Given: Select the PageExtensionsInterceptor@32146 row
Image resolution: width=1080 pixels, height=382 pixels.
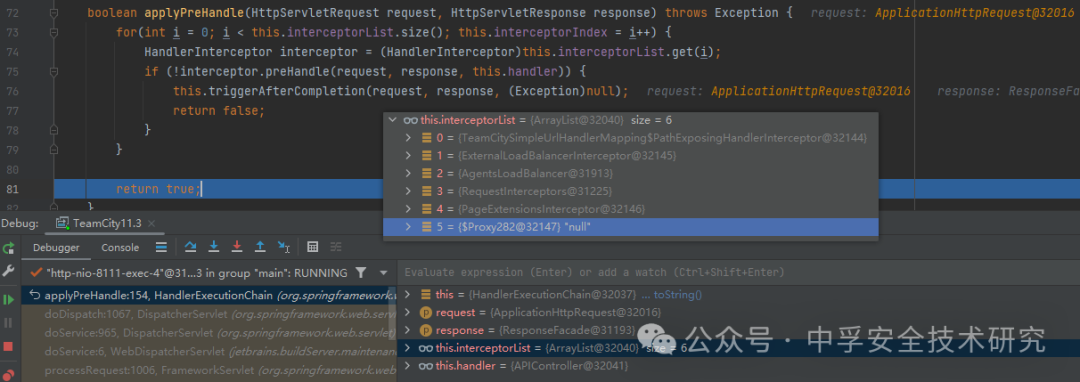Looking at the screenshot, I should click(631, 209).
